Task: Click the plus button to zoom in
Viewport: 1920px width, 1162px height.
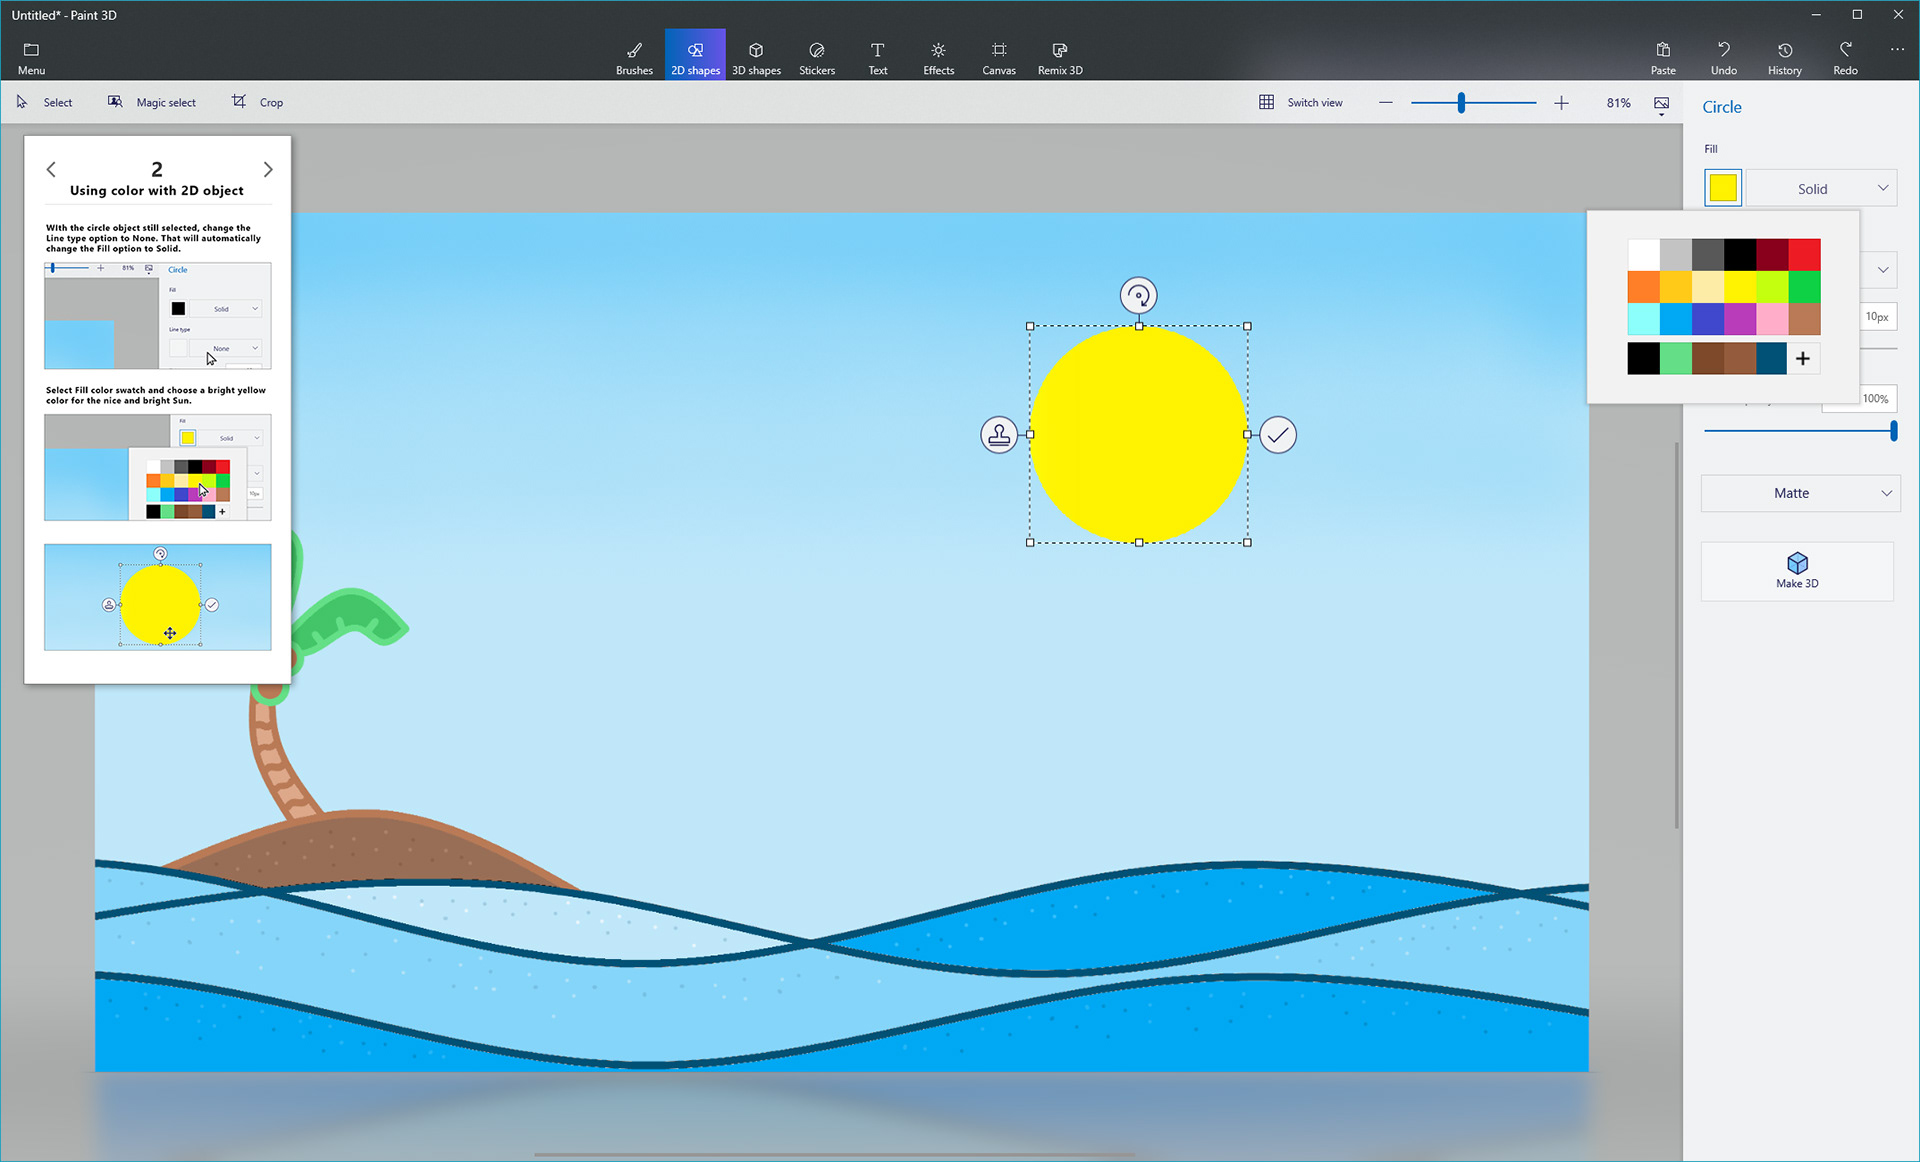Action: point(1562,103)
